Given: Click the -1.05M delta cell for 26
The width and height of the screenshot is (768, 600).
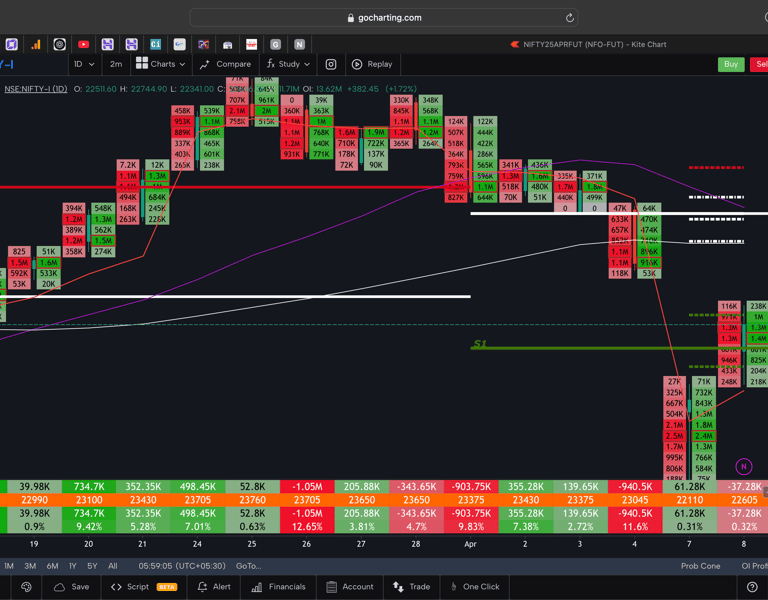Looking at the screenshot, I should 307,486.
